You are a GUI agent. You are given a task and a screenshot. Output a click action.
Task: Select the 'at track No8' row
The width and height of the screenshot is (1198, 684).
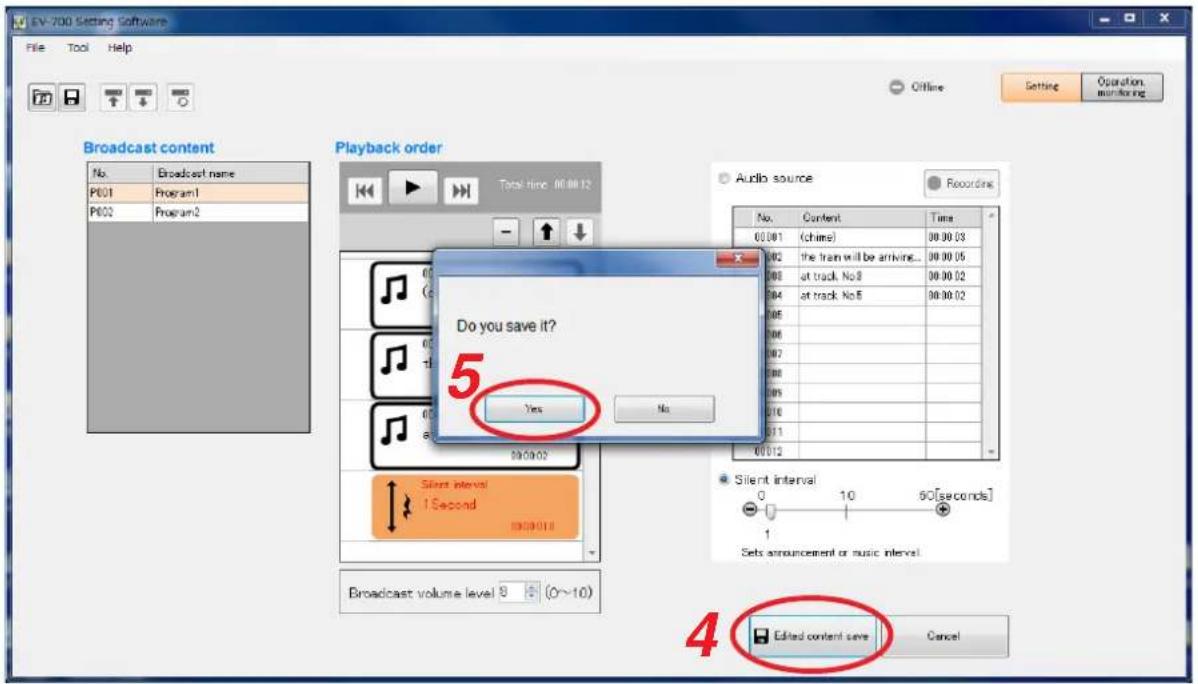(x=858, y=276)
